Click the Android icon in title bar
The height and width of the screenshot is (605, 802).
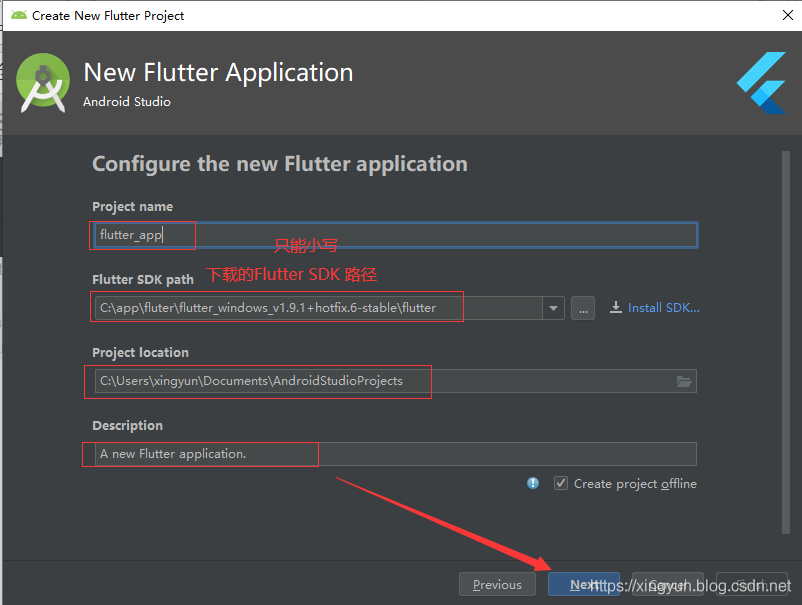click(x=18, y=15)
